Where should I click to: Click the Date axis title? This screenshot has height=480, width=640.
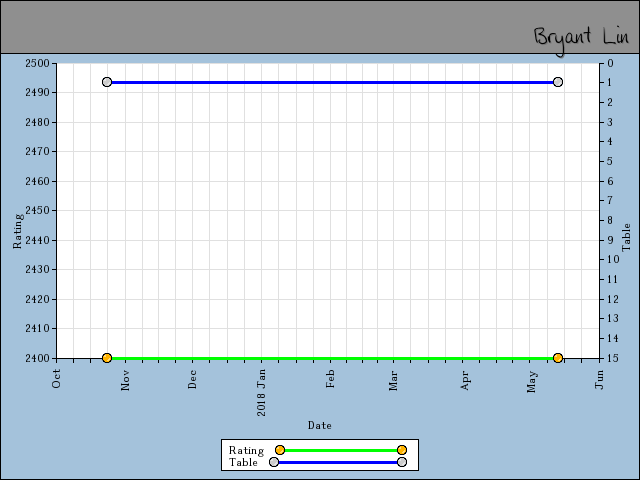click(x=320, y=425)
